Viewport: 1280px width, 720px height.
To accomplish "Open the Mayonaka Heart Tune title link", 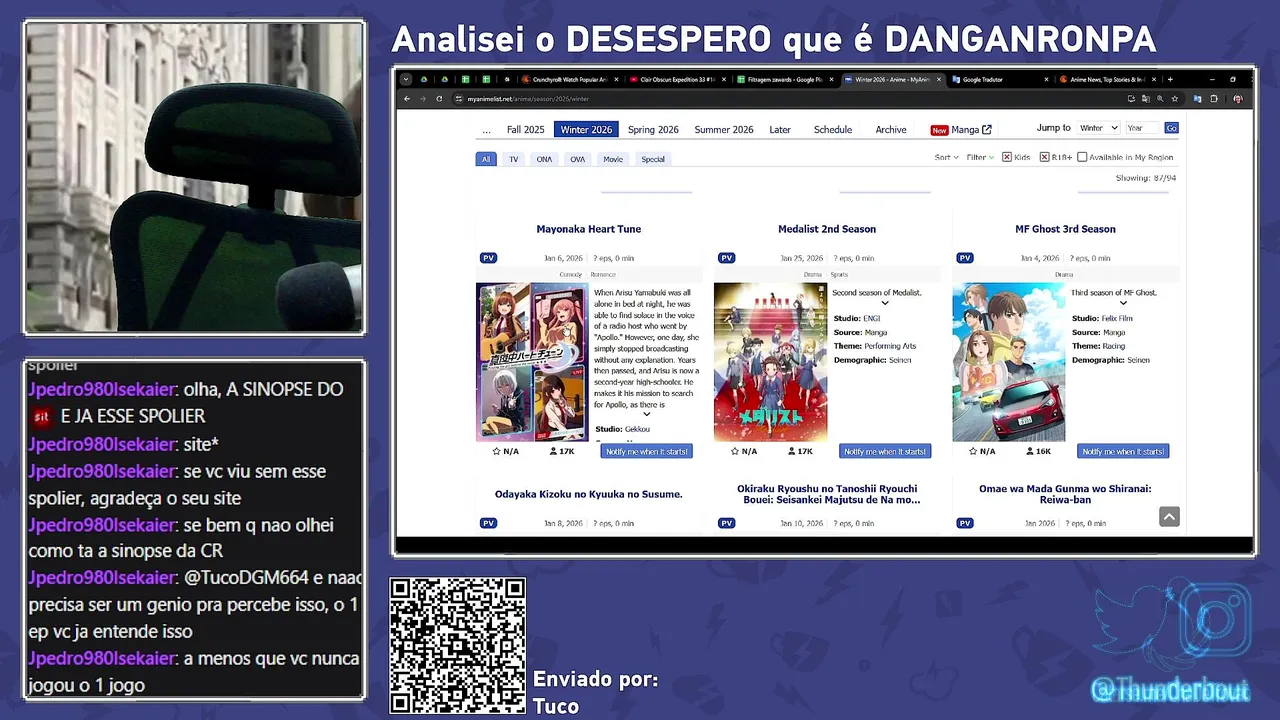I will coord(589,229).
